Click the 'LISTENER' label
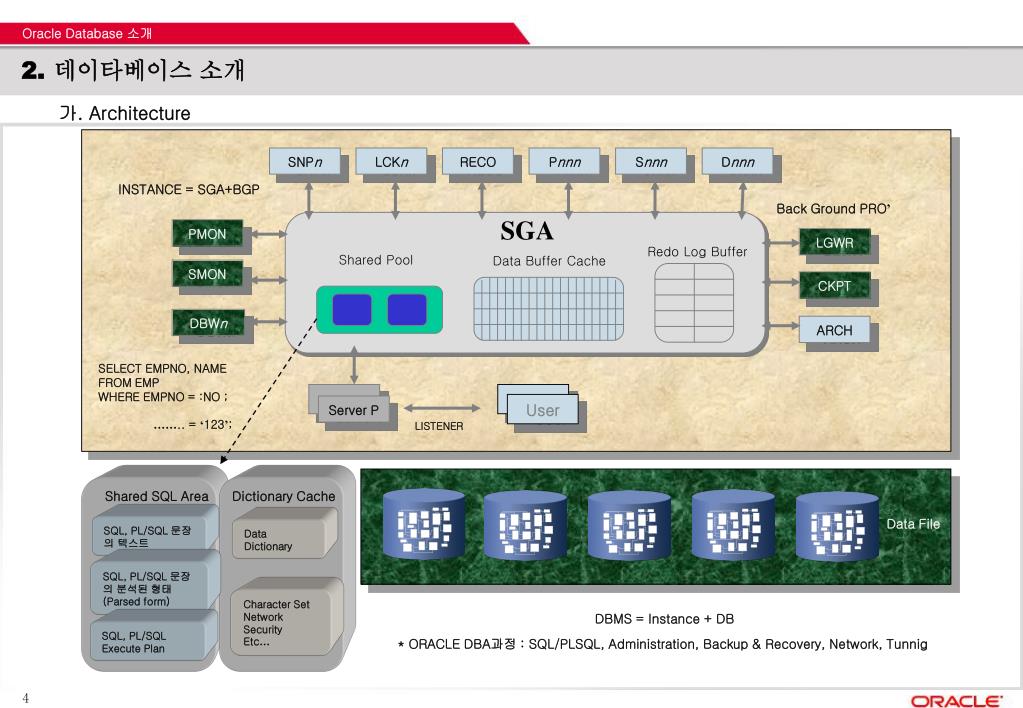Viewport: 1023px width, 708px height. click(439, 426)
